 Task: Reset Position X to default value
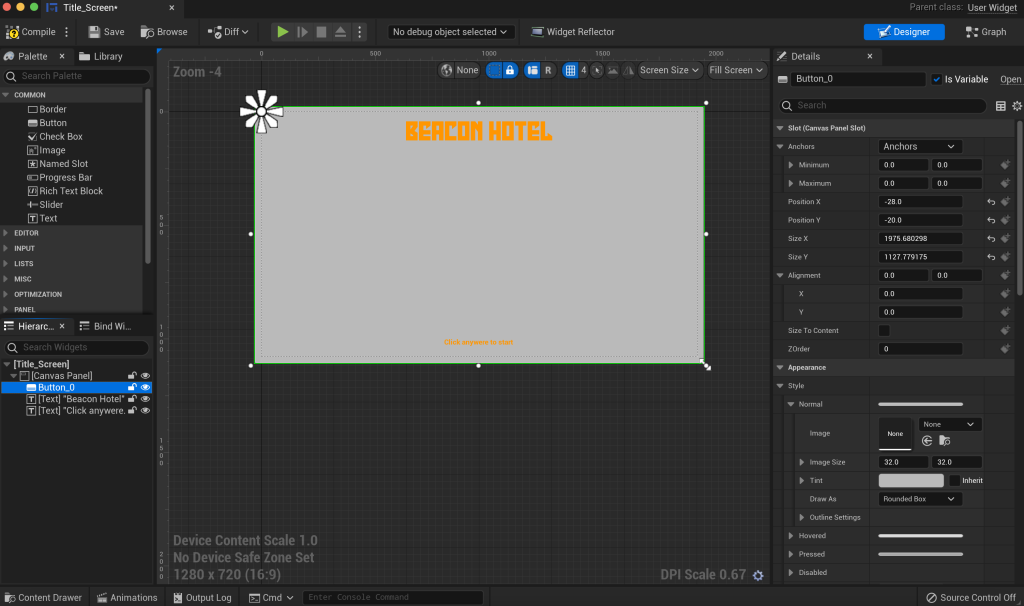pos(991,202)
